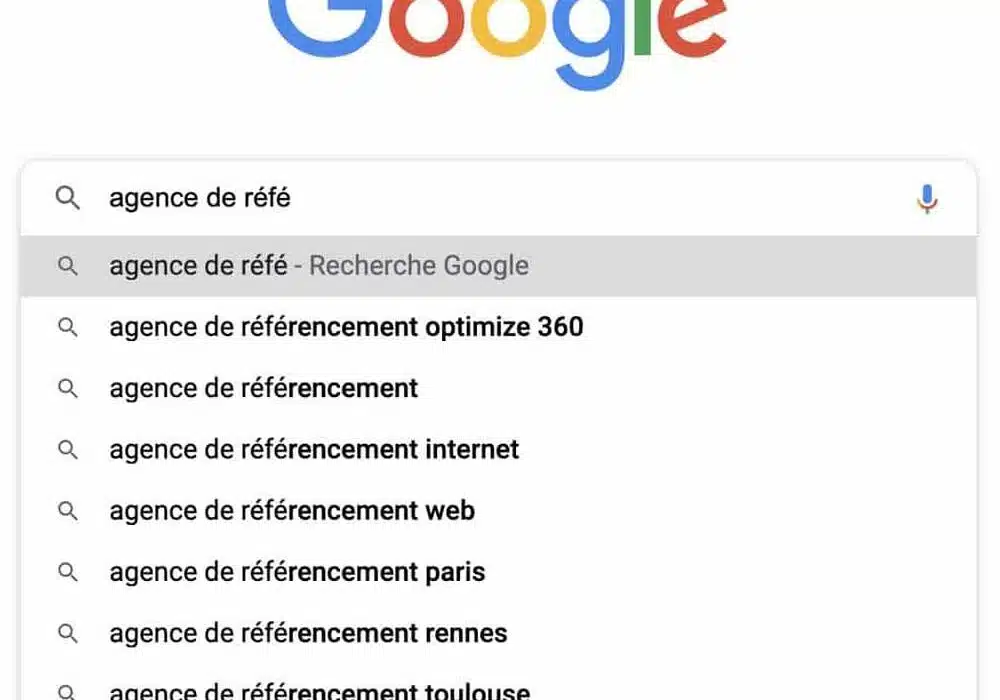The image size is (1000, 700).
Task: Click the search icon beside "rennes" suggestion
Action: click(x=68, y=634)
